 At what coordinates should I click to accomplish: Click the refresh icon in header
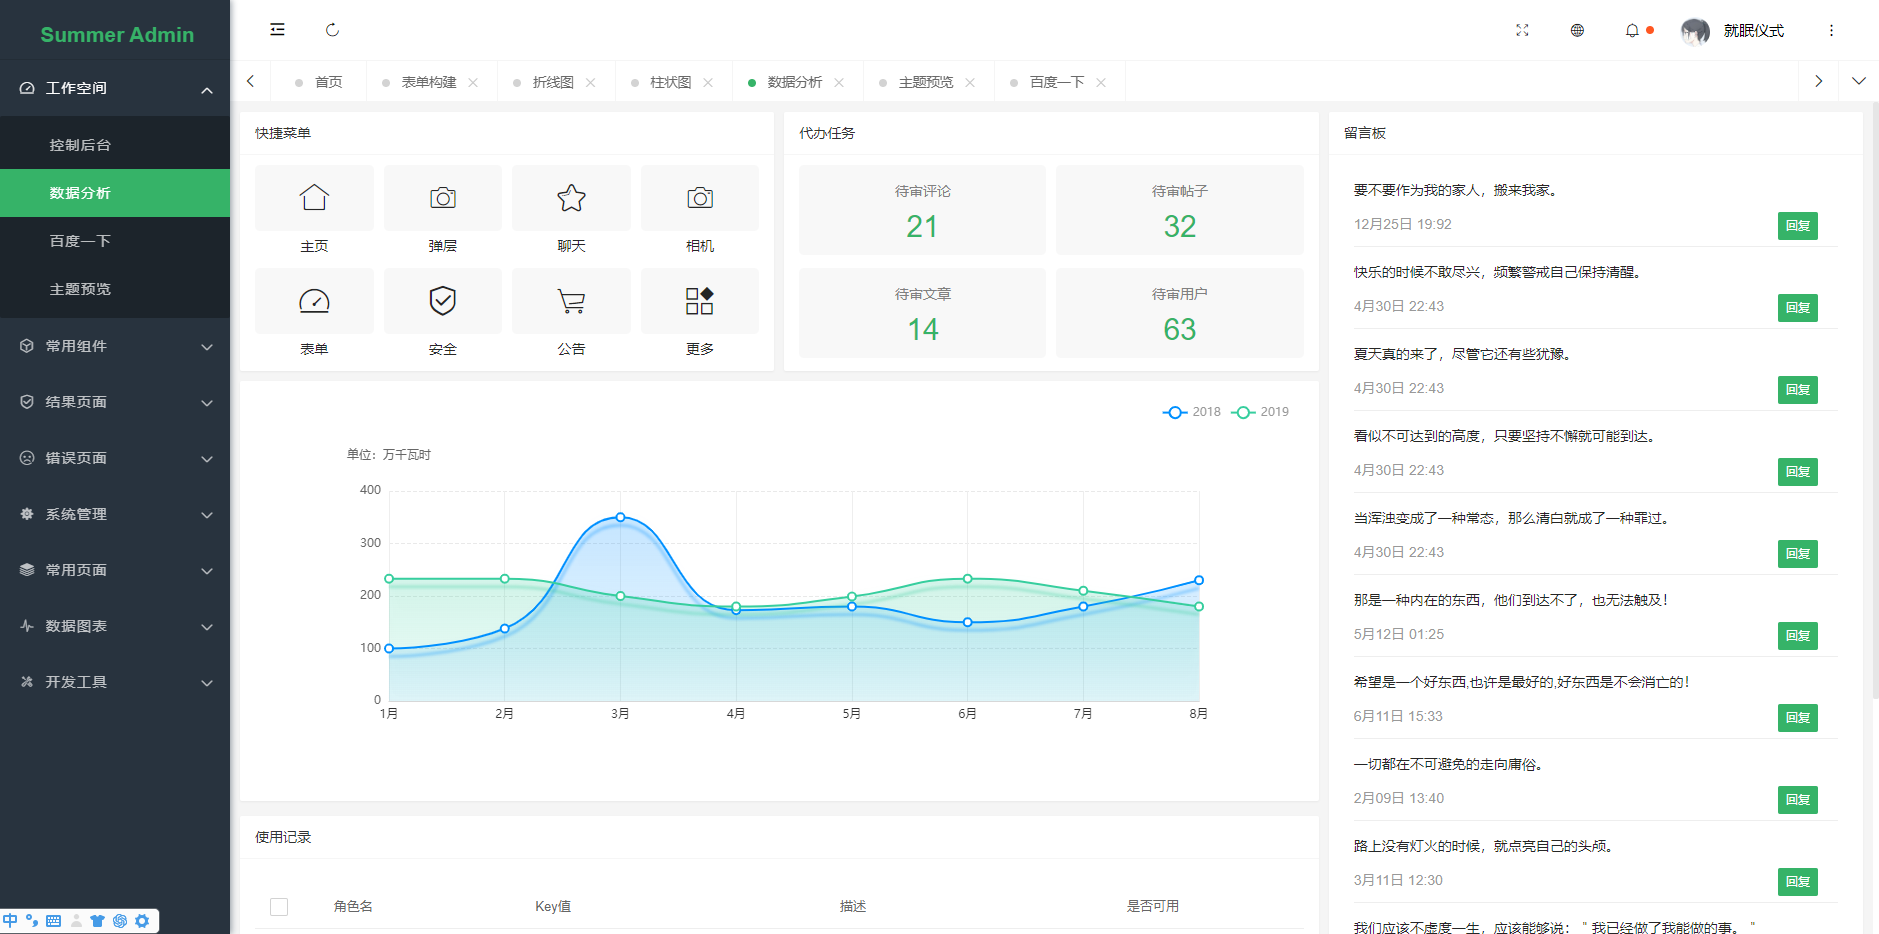pos(332,30)
